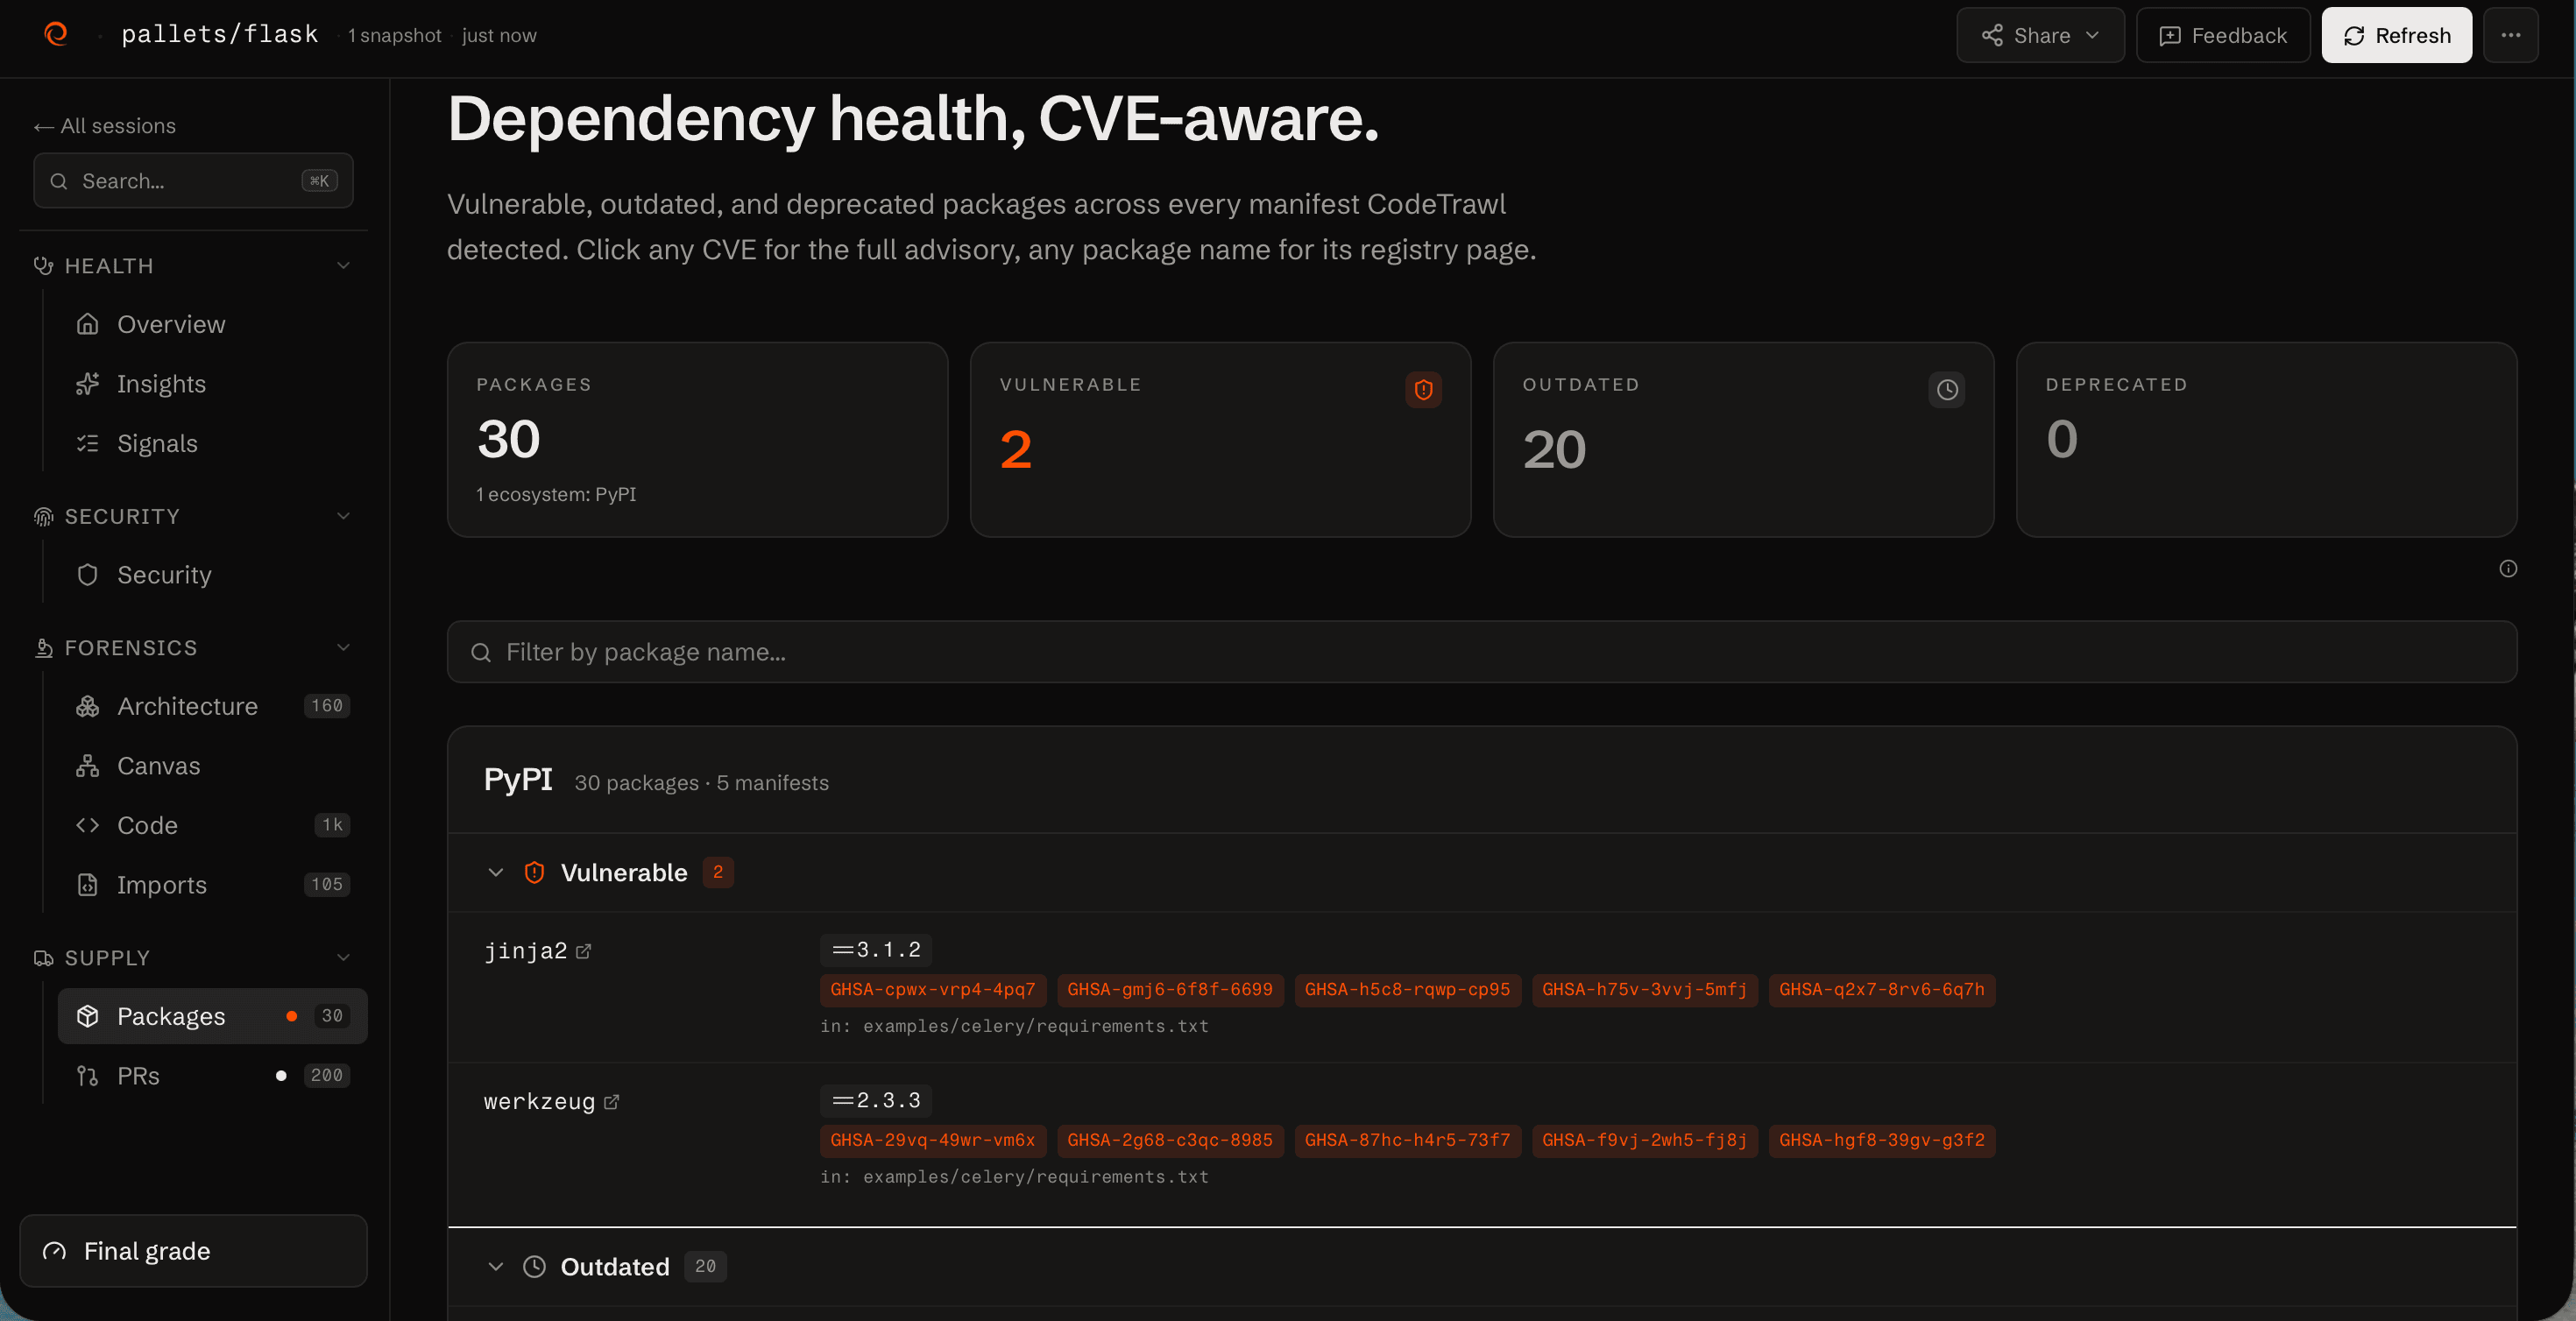
Task: Collapse the SECURITY section
Action: (193, 516)
